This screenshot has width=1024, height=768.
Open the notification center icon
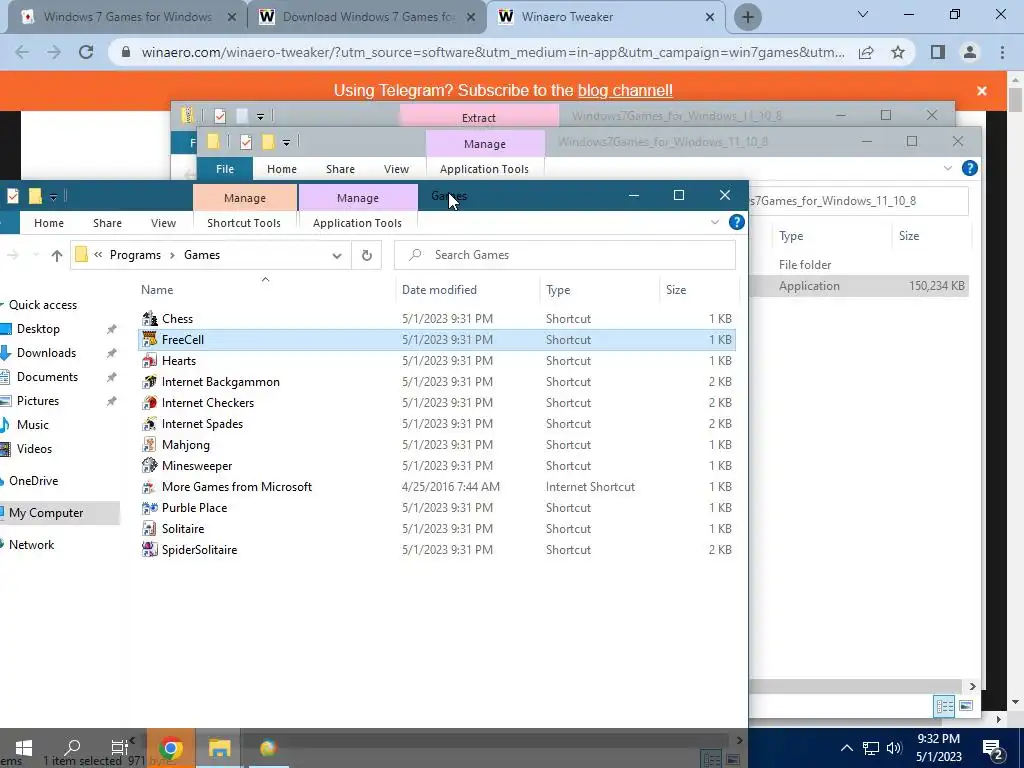pos(993,749)
